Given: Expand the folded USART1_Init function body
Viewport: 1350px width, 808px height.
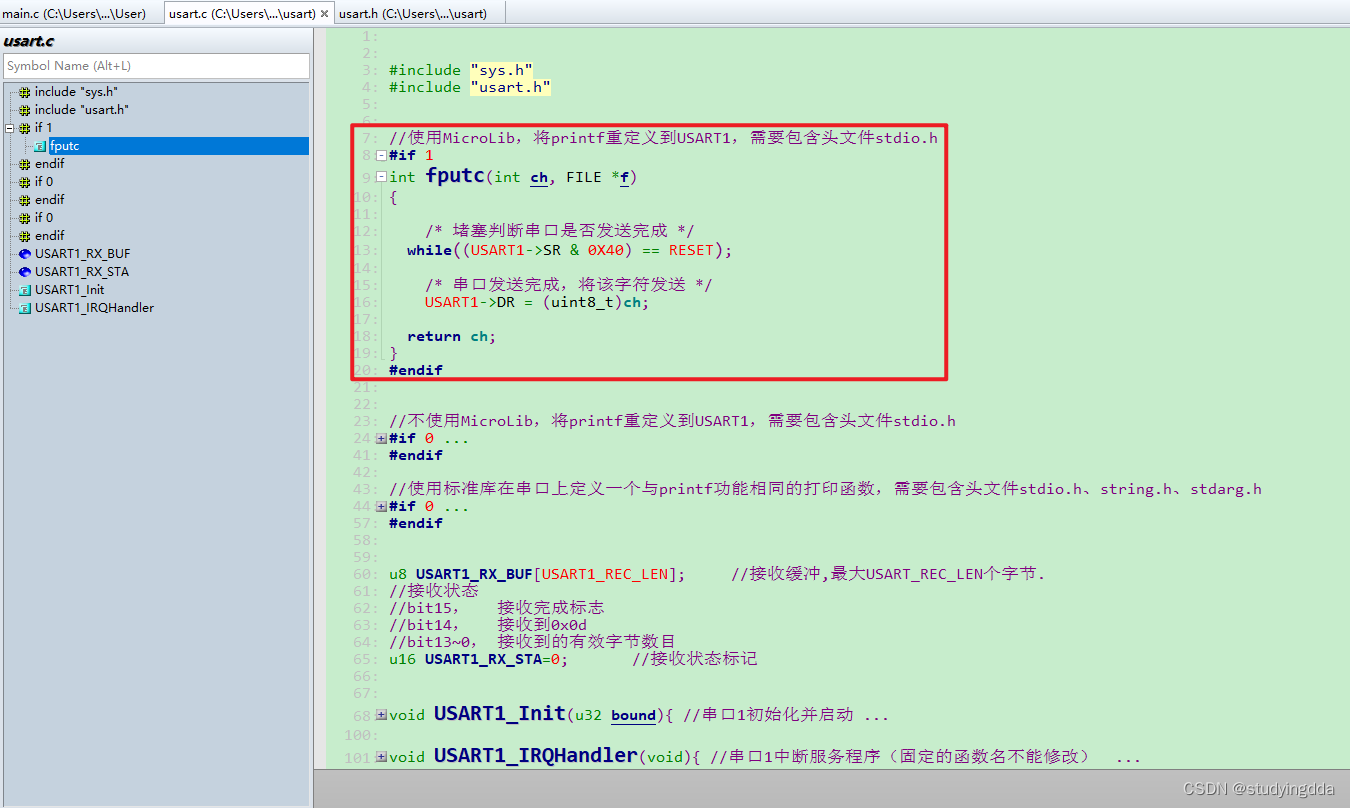Looking at the screenshot, I should click(x=381, y=715).
